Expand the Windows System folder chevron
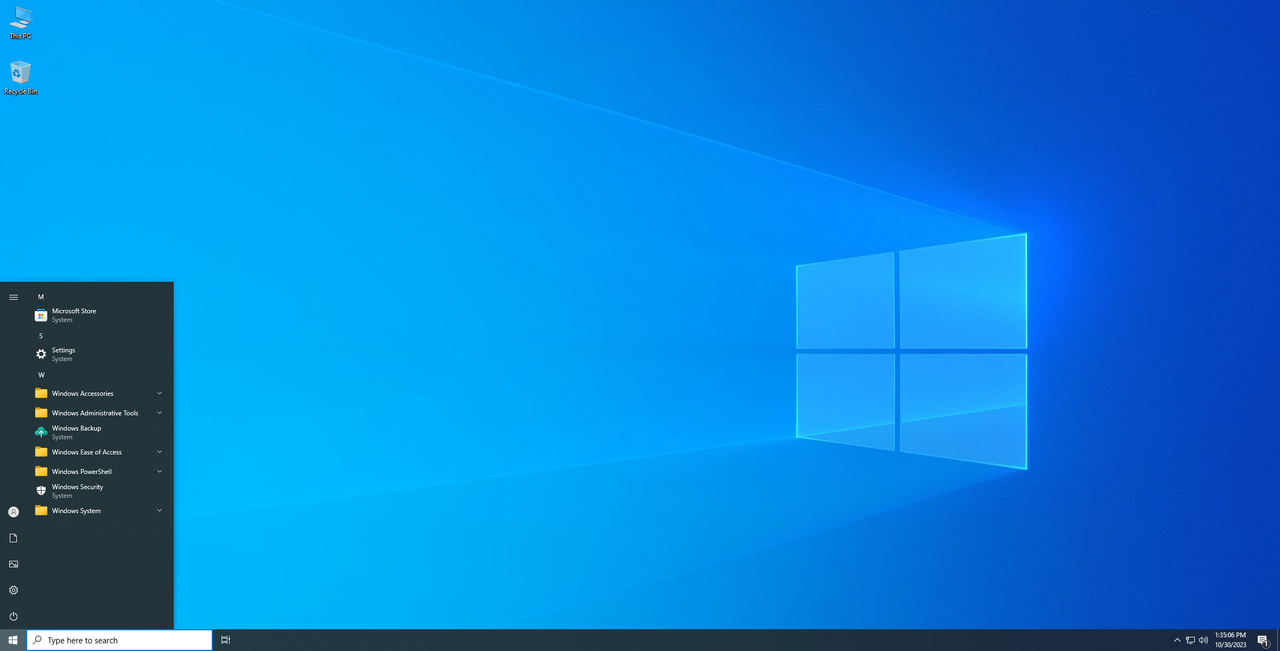 [159, 510]
